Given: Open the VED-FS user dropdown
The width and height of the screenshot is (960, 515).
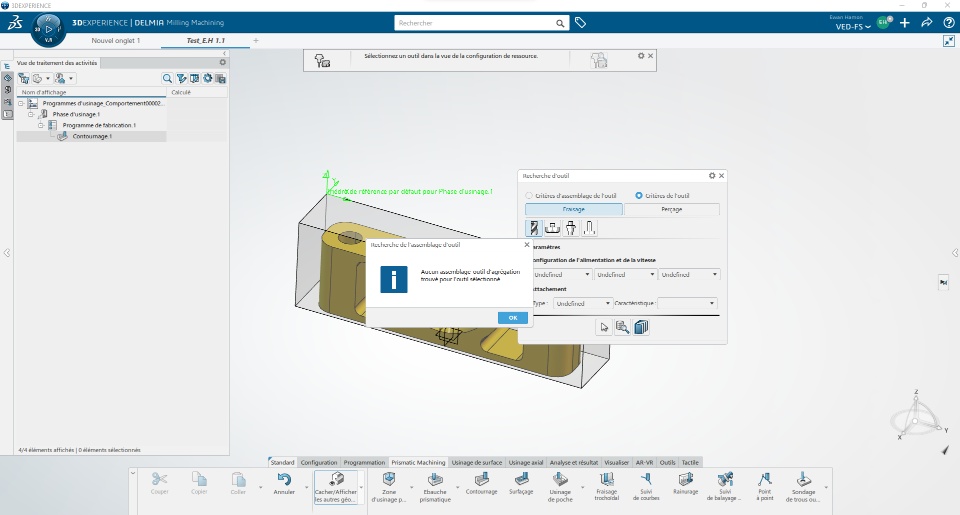Looking at the screenshot, I should [x=853, y=27].
